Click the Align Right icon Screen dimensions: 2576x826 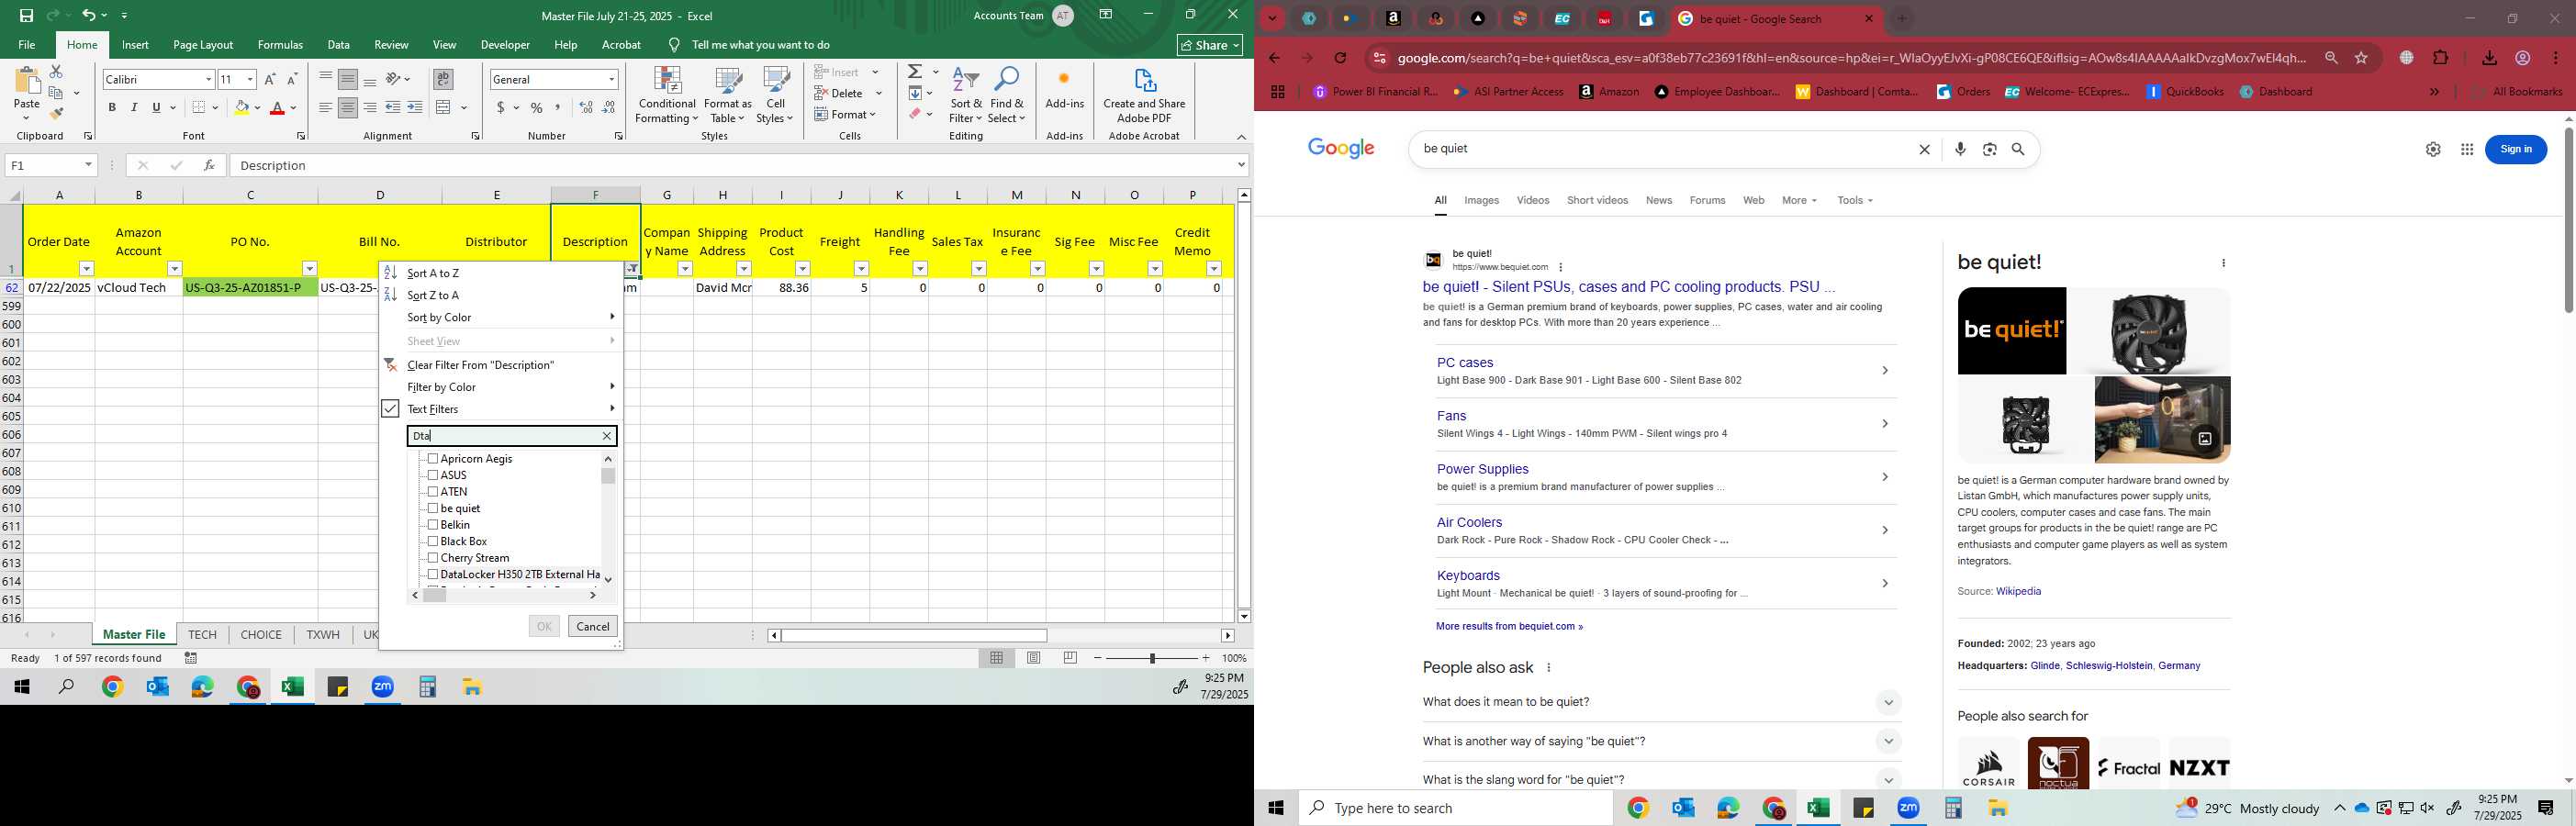(370, 108)
